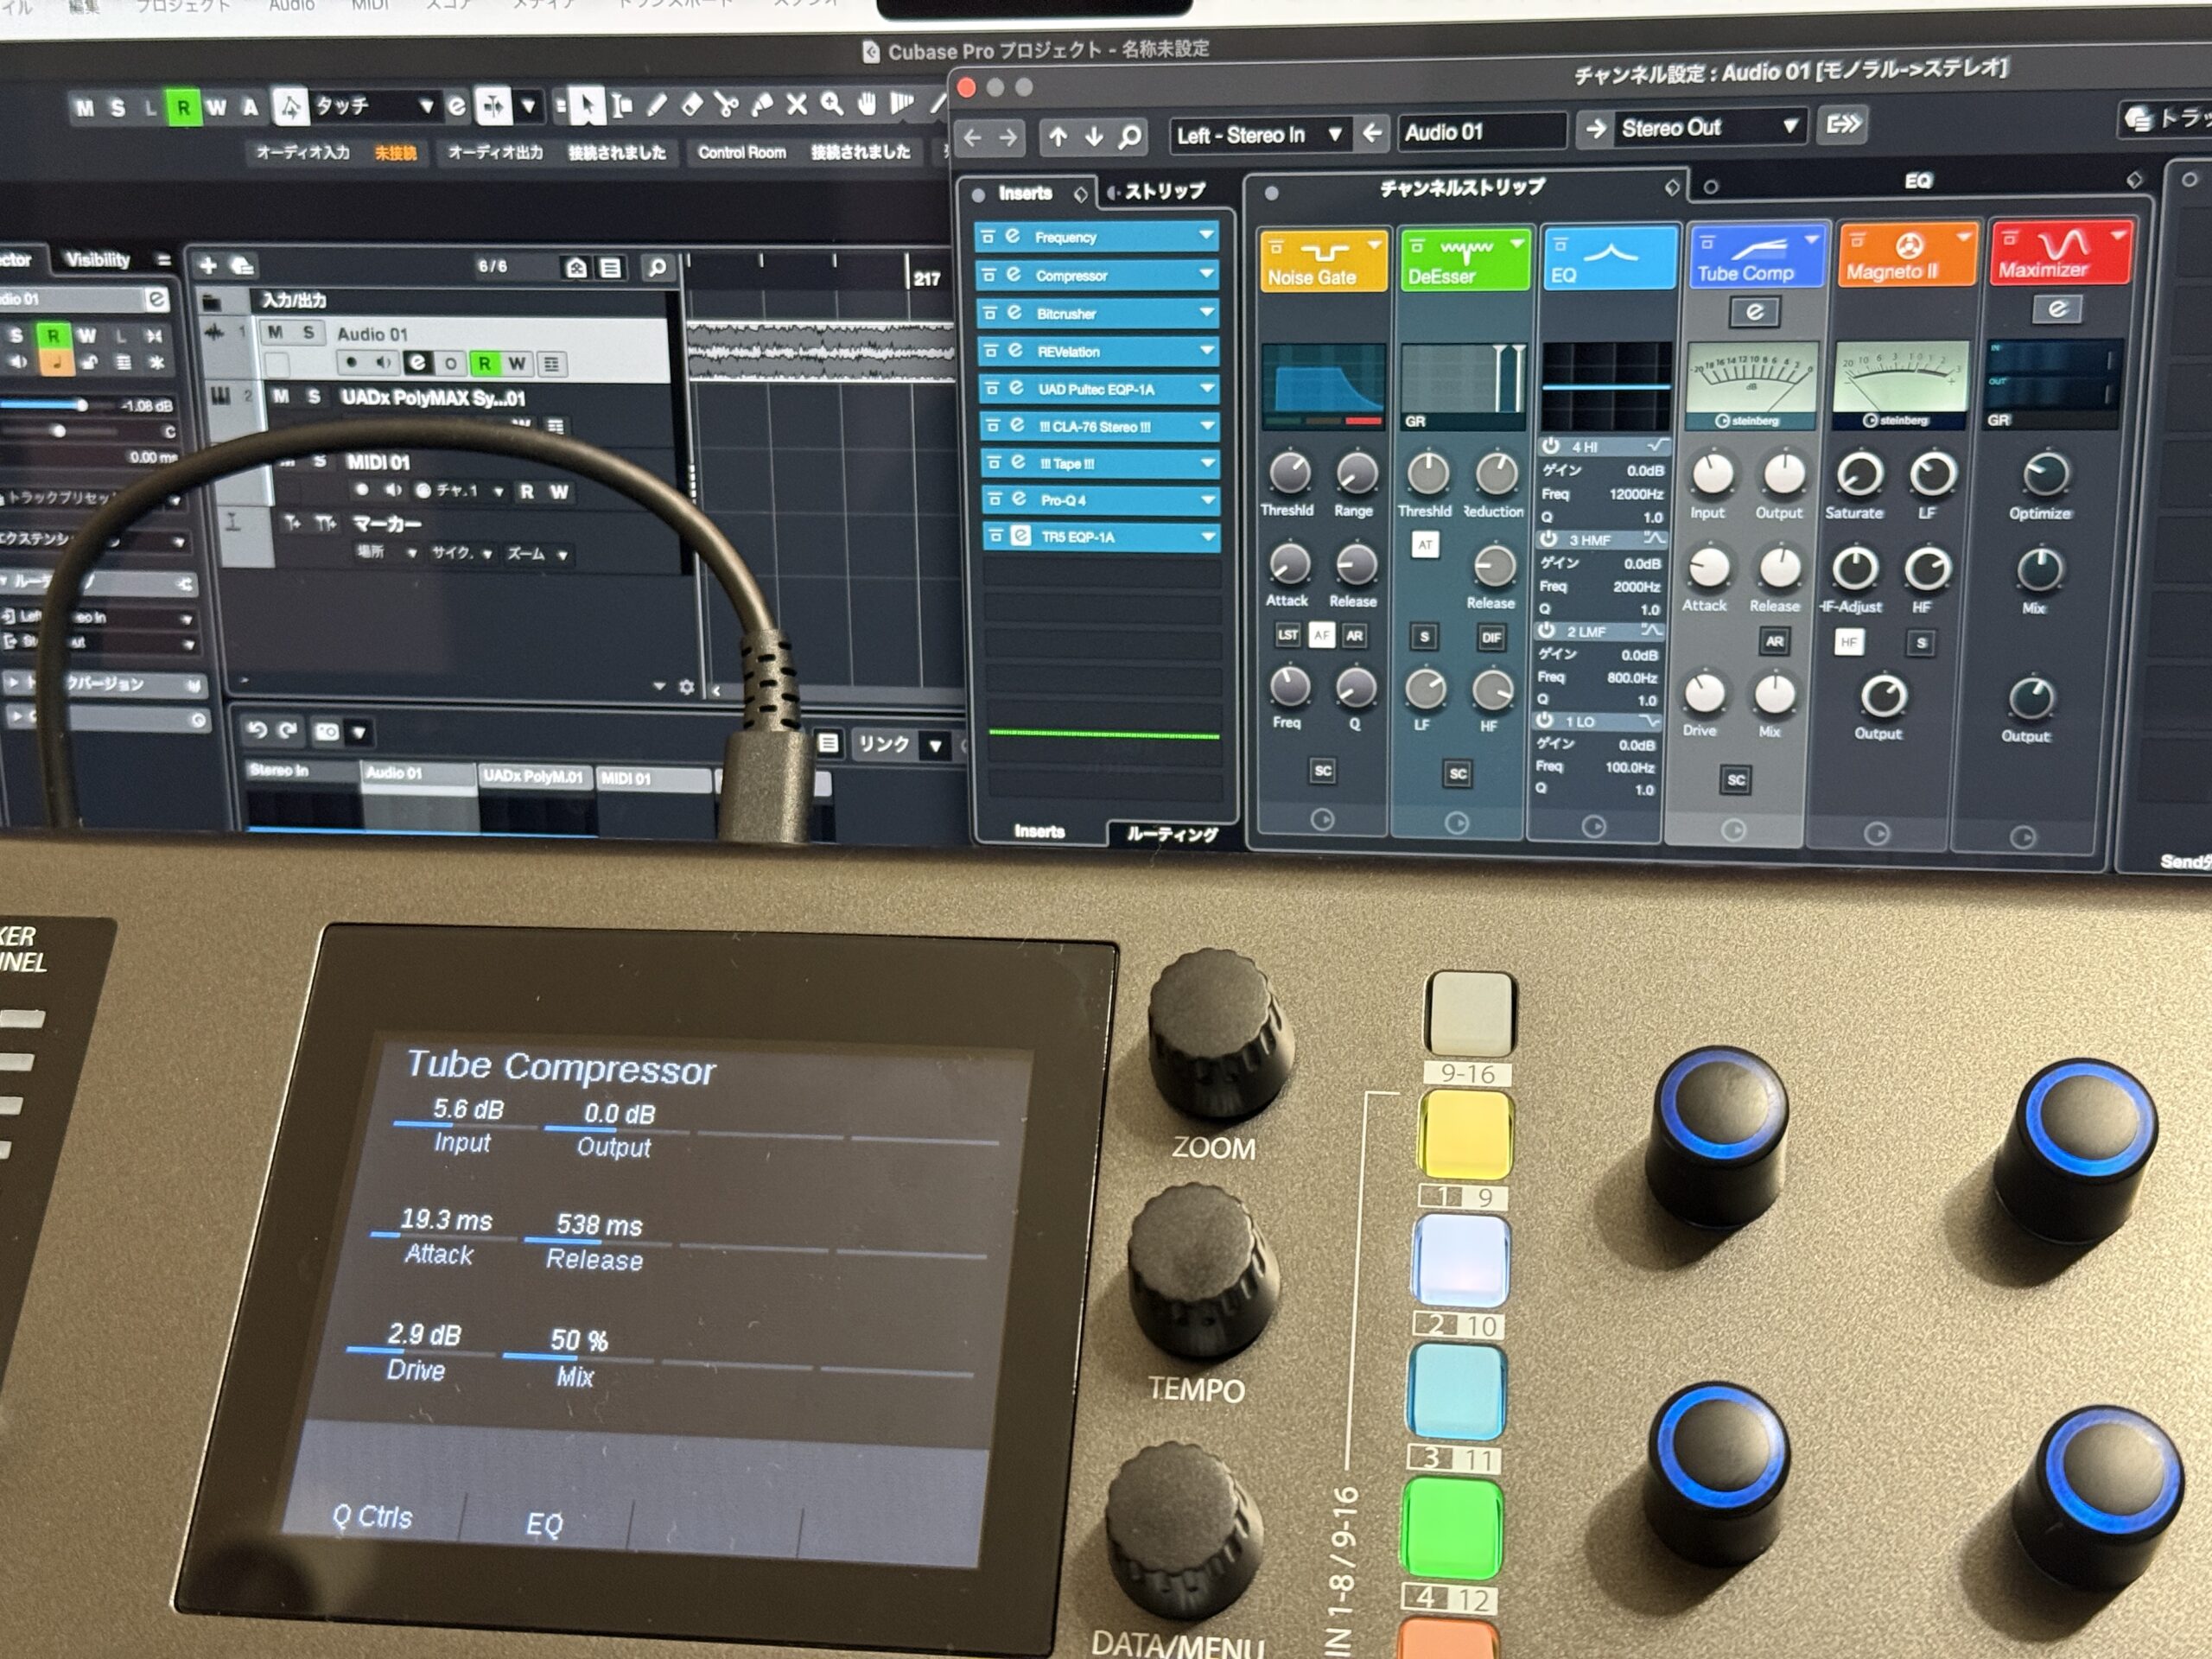Image resolution: width=2212 pixels, height=1659 pixels.
Task: Click the Bitcrusher insert slot
Action: 1097,313
